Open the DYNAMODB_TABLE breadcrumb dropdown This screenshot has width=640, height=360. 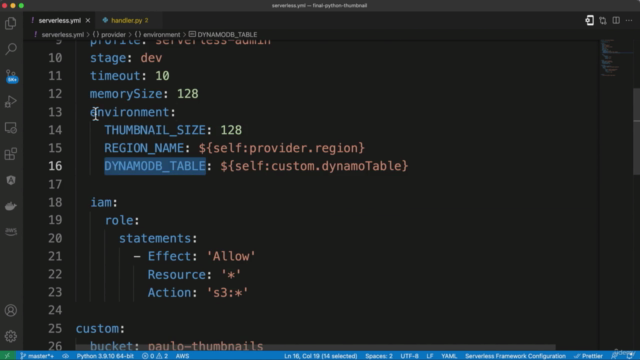[x=223, y=35]
